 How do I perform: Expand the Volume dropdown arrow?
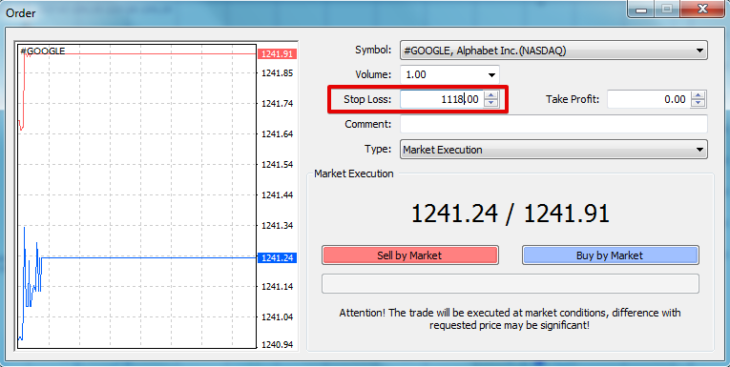pyautogui.click(x=492, y=75)
